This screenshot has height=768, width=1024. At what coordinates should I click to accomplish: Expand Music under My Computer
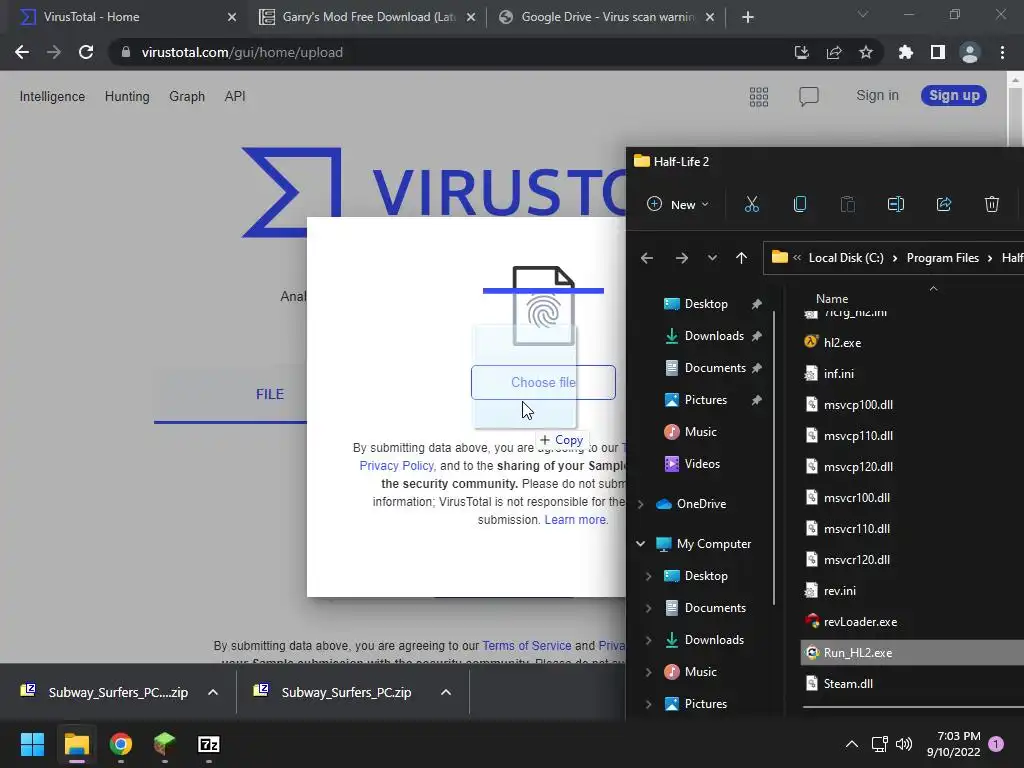(x=648, y=671)
